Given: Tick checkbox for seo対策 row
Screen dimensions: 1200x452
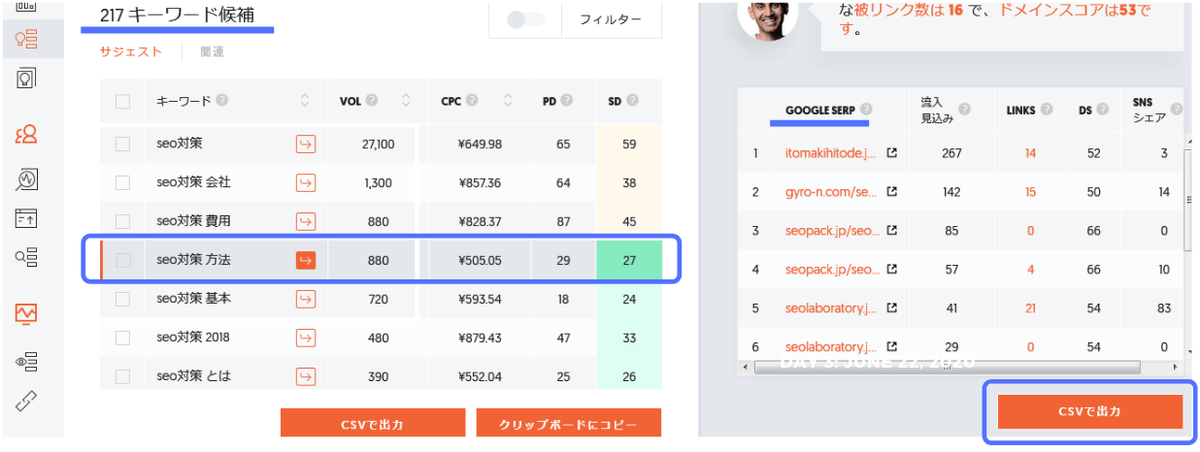Looking at the screenshot, I should pyautogui.click(x=123, y=144).
